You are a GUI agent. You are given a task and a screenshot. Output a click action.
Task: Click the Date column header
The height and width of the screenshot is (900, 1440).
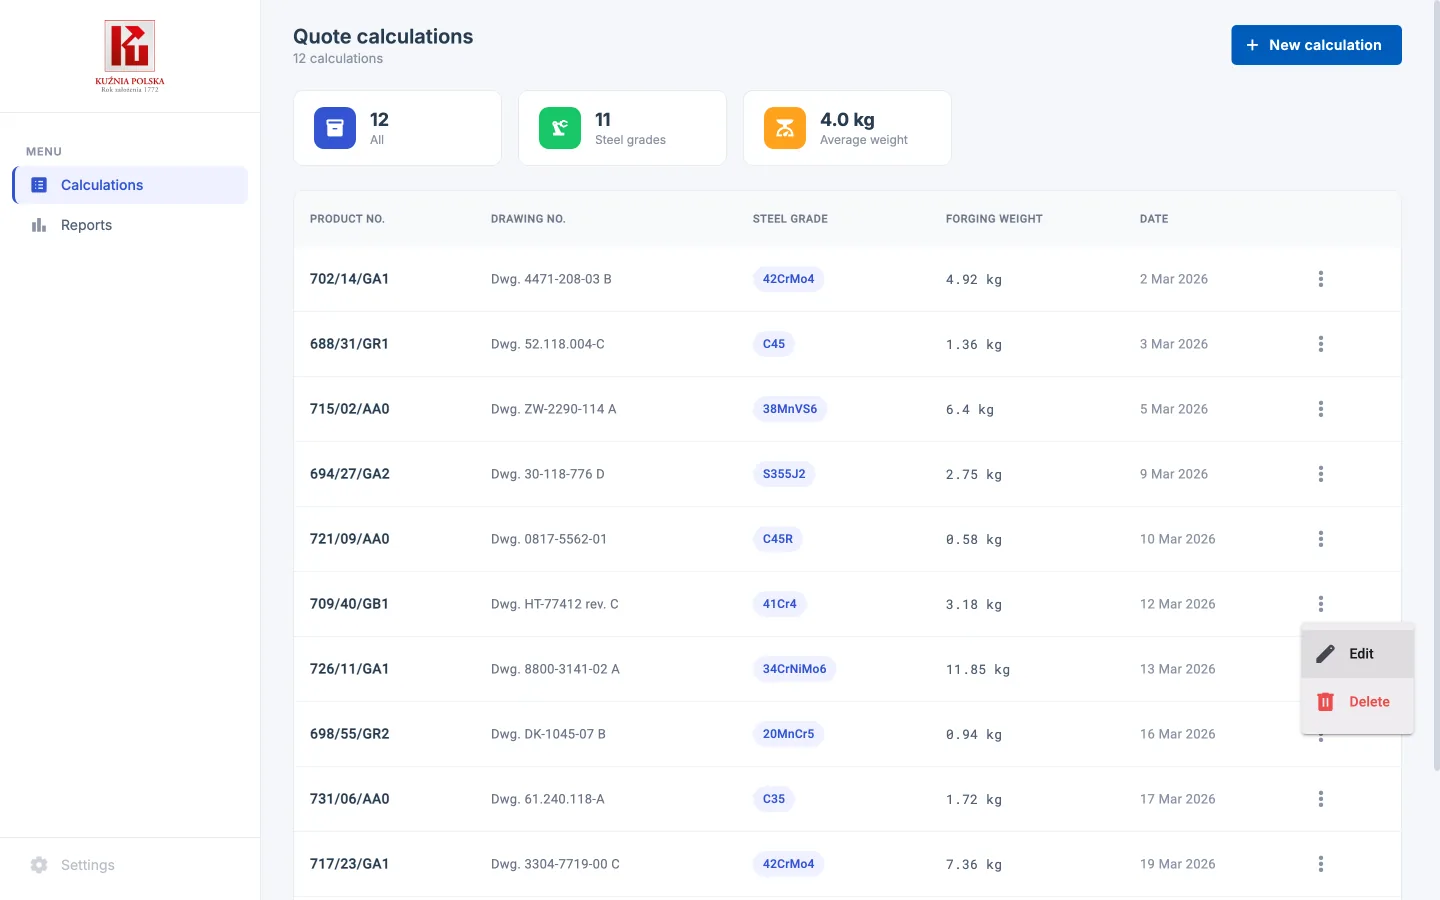point(1154,219)
